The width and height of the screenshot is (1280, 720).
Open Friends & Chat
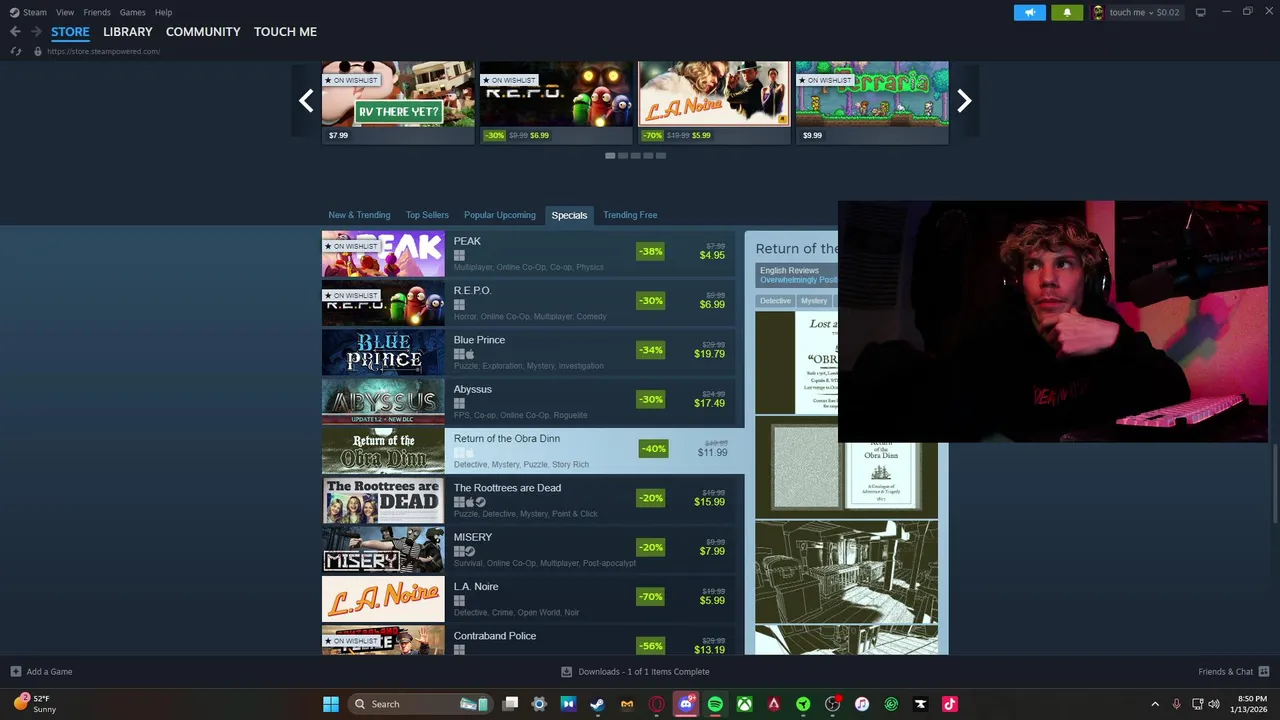1233,672
